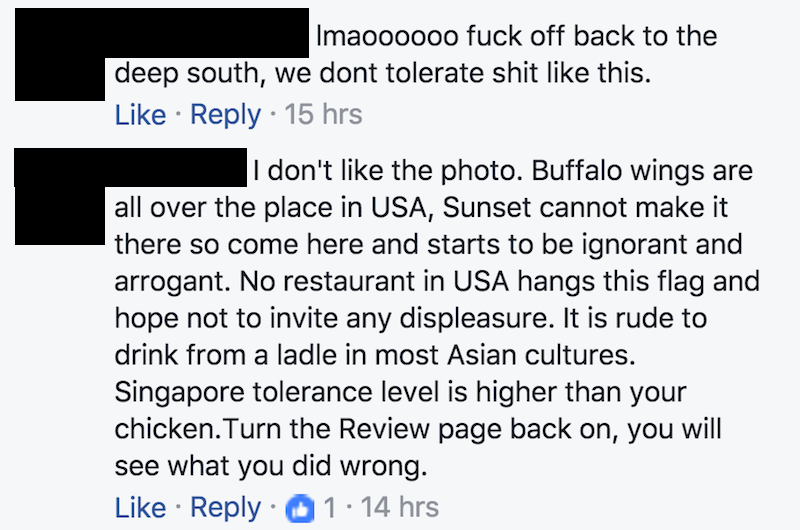
Task: Click the 'lmaoooooo' word in the first comment
Action: tap(387, 37)
